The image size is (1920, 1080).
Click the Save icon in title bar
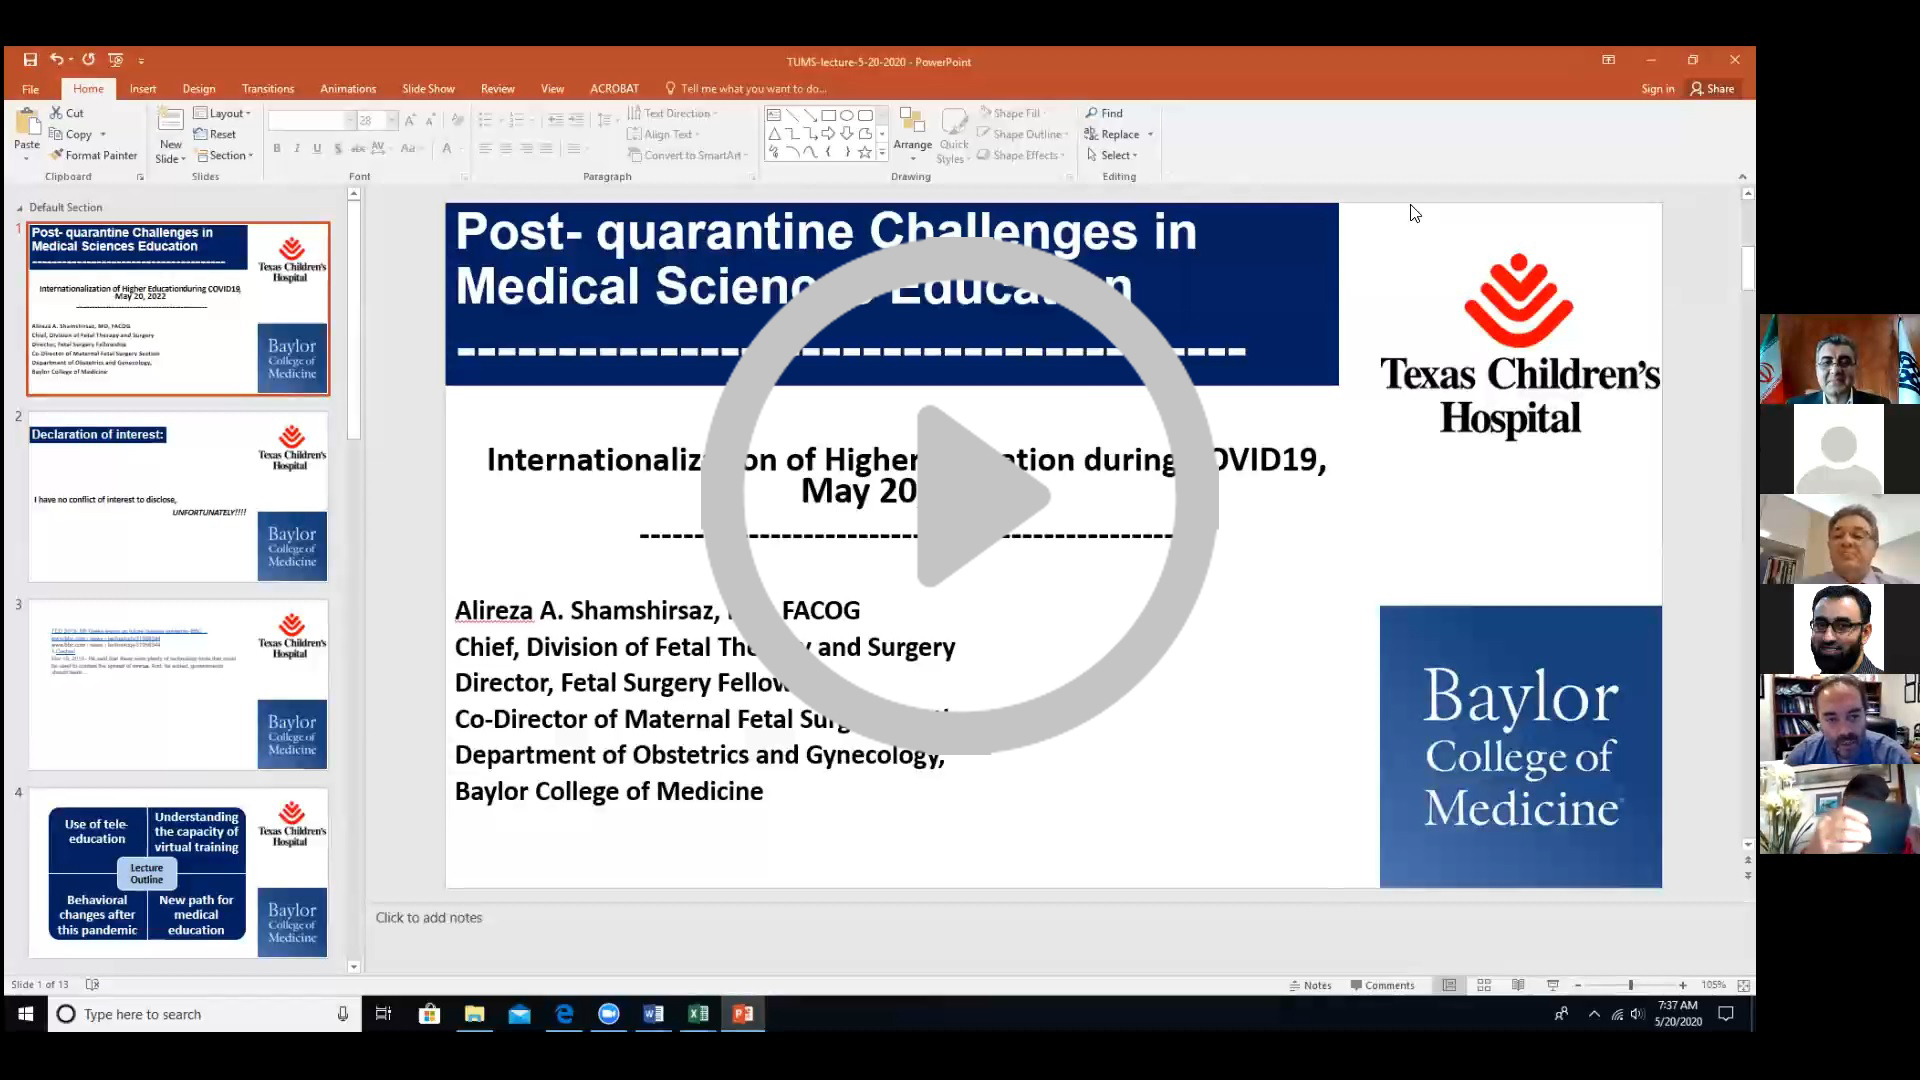pyautogui.click(x=30, y=60)
